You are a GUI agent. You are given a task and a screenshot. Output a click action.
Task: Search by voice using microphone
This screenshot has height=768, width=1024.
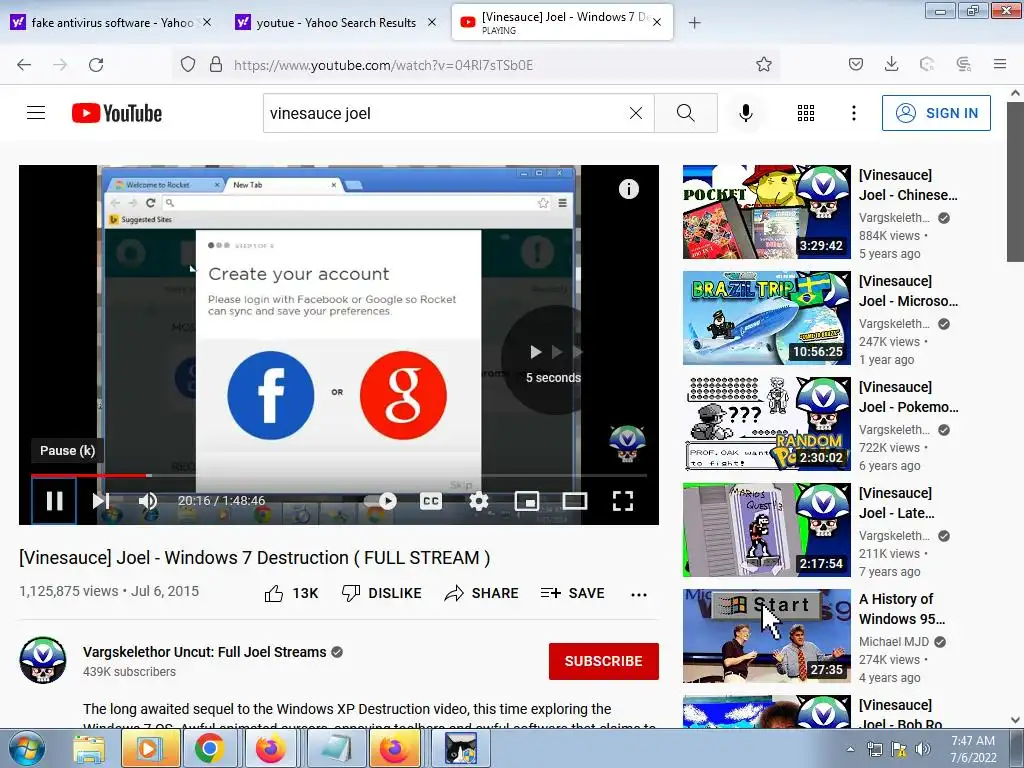[x=746, y=113]
